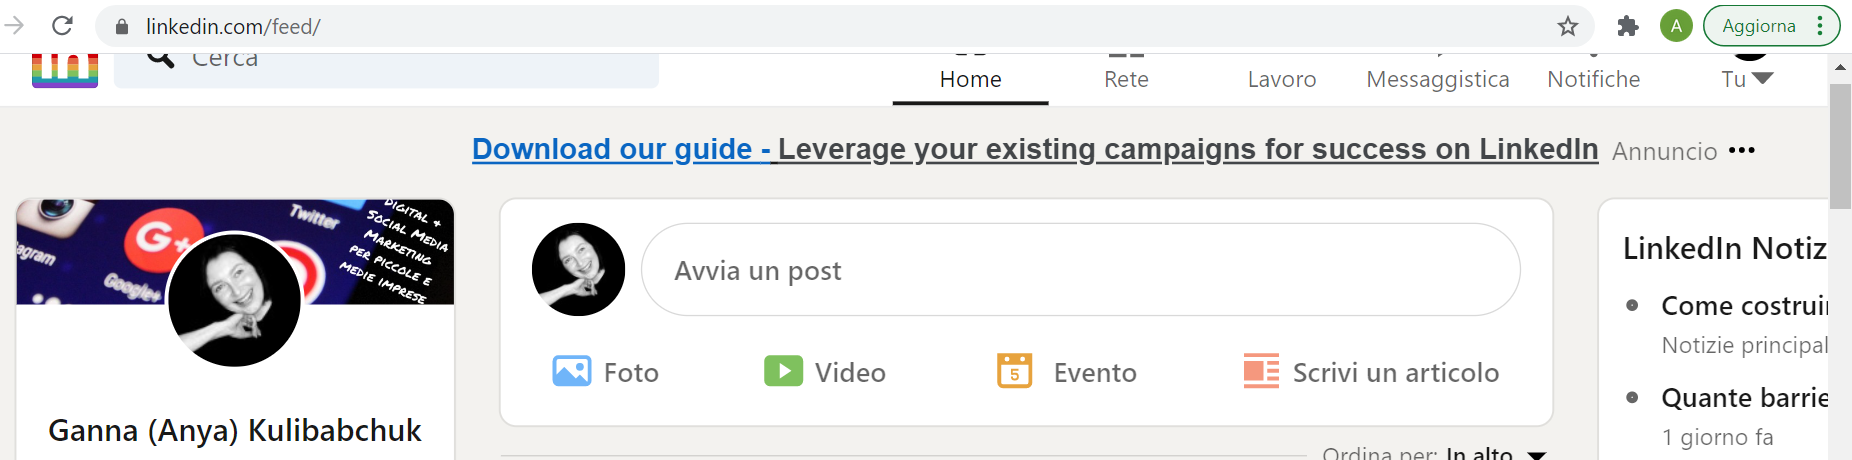The image size is (1852, 460).
Task: Bookmark this page with the star icon
Action: pyautogui.click(x=1567, y=27)
